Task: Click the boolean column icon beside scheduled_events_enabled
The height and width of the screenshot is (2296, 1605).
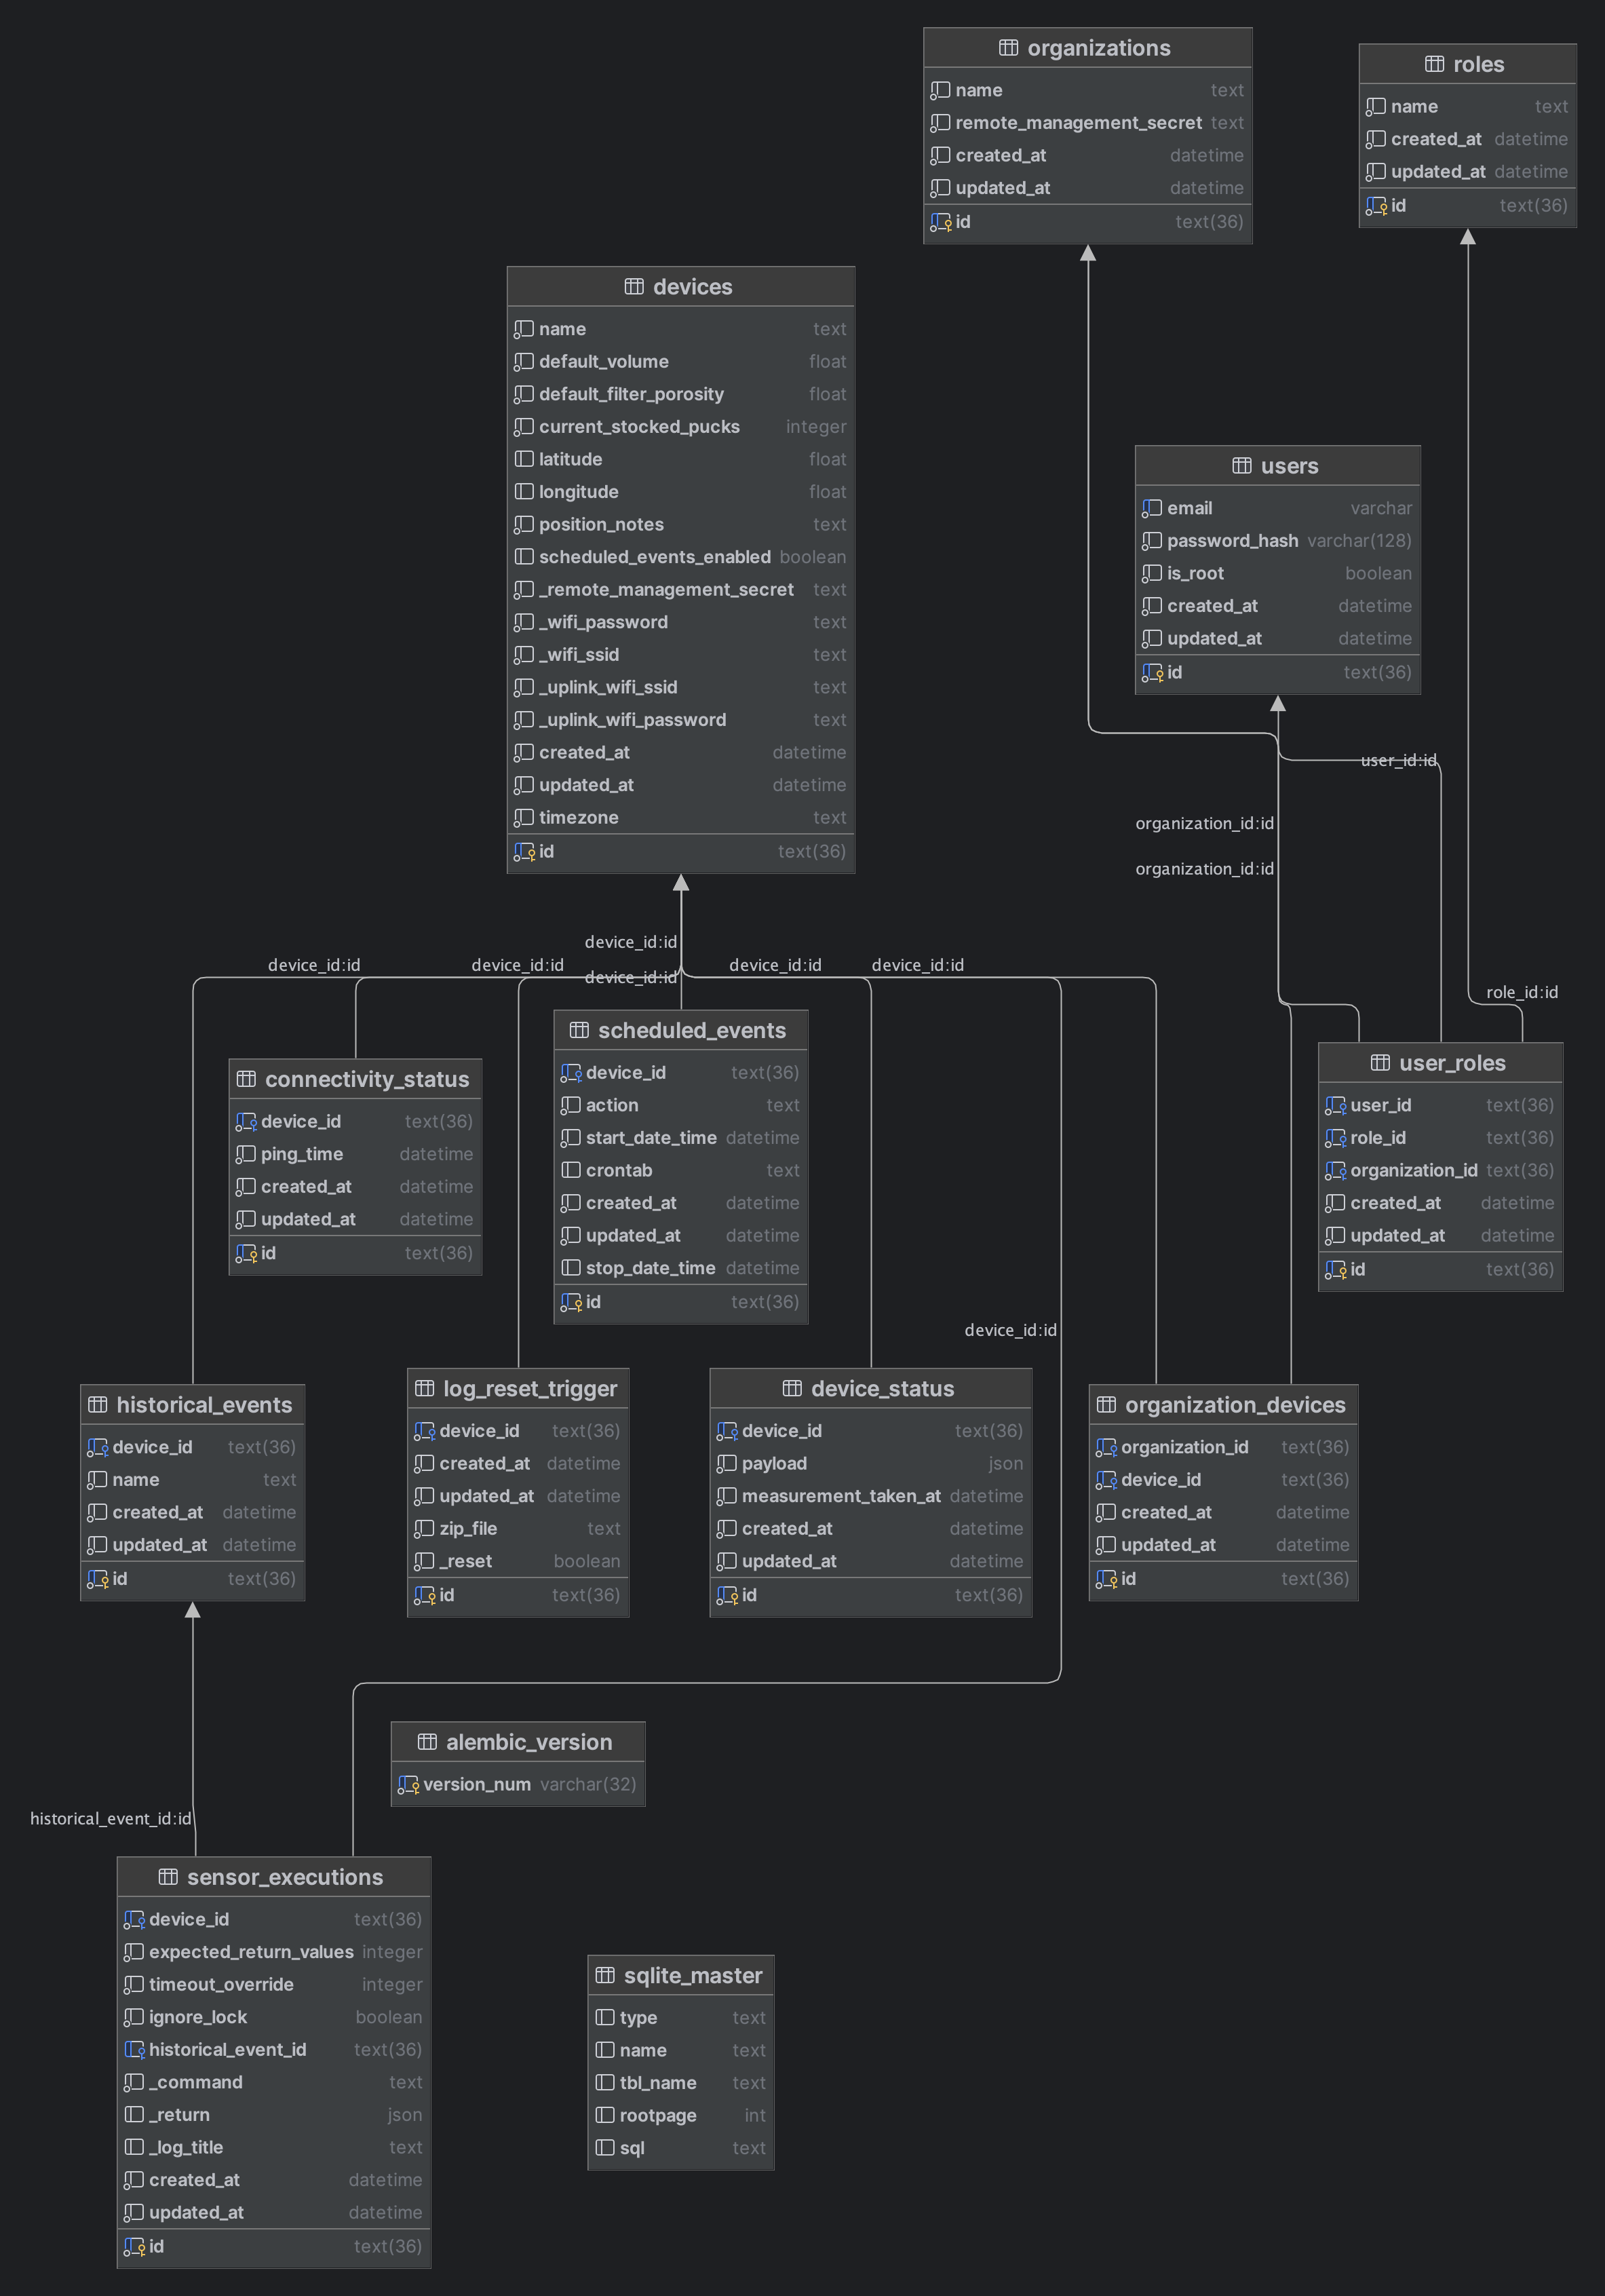Action: point(525,557)
